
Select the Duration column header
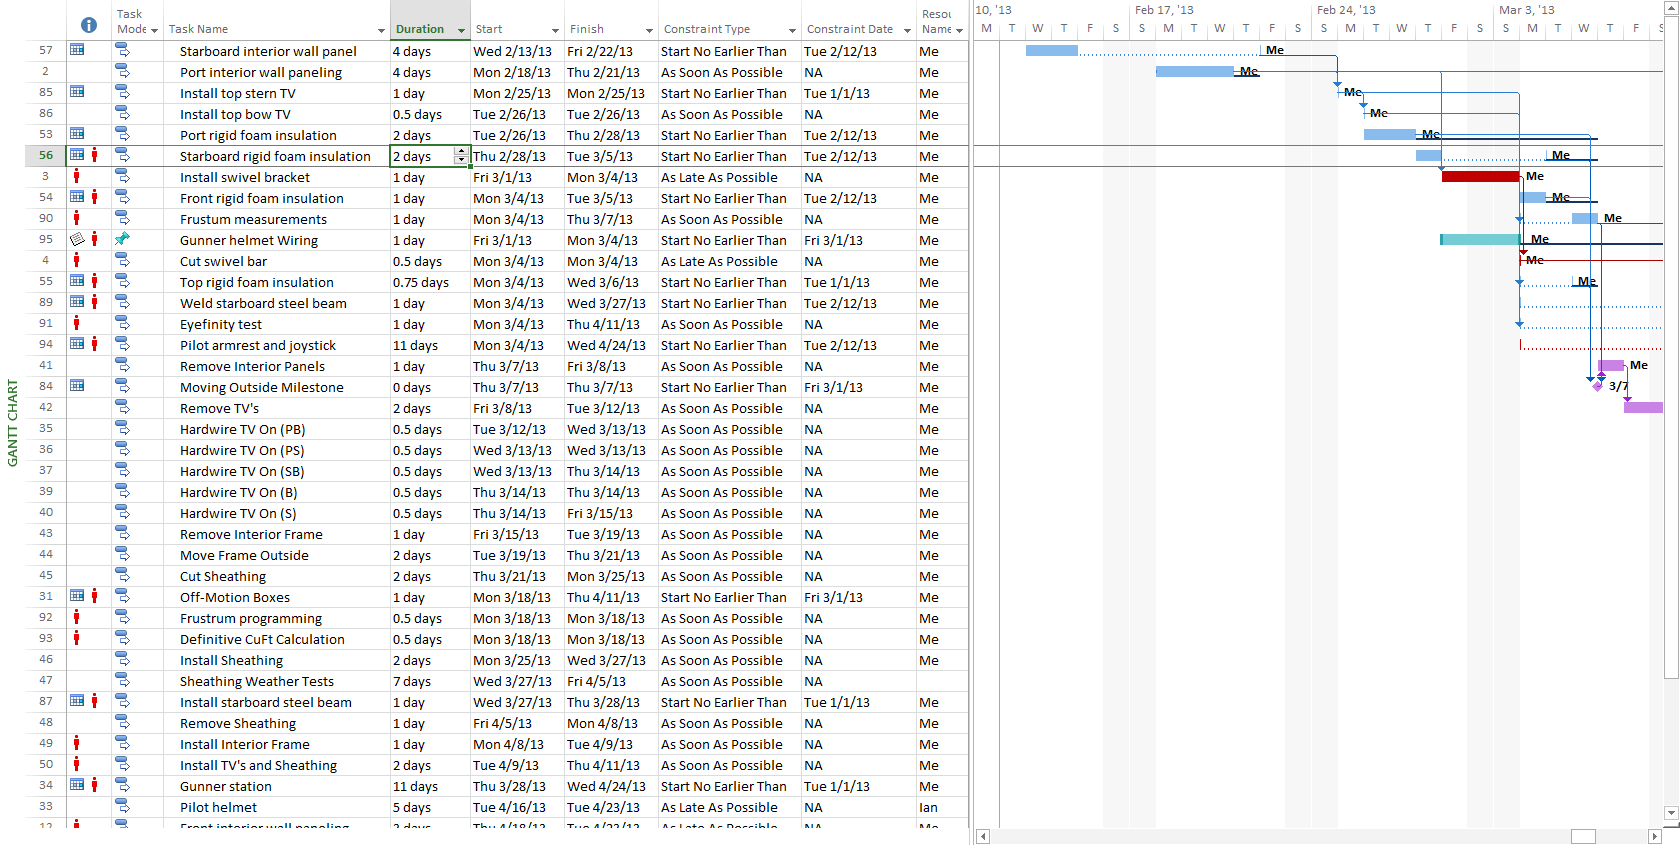pyautogui.click(x=430, y=21)
